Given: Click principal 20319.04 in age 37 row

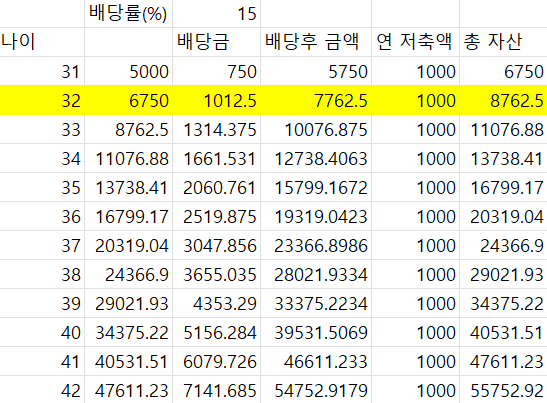Looking at the screenshot, I should (x=128, y=245).
